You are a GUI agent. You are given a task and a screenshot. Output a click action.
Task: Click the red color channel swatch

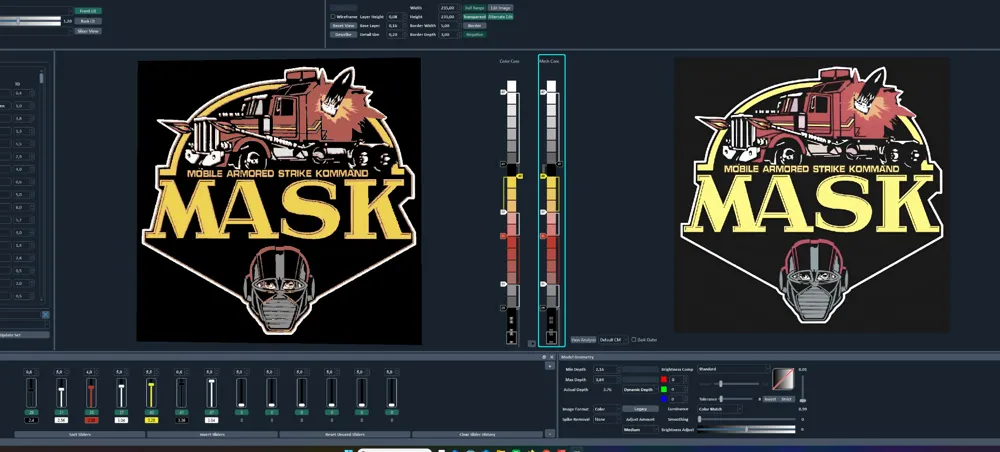pyautogui.click(x=664, y=379)
